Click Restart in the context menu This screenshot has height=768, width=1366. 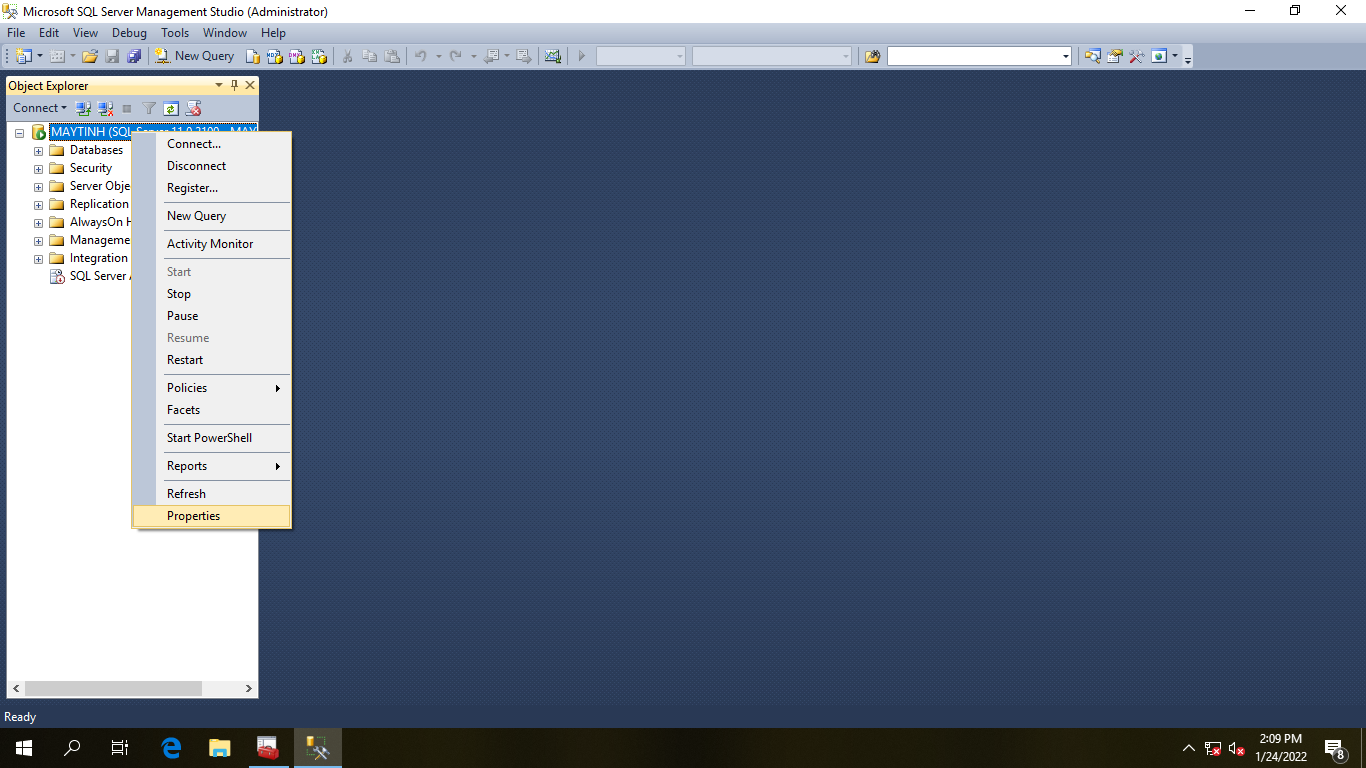(185, 360)
